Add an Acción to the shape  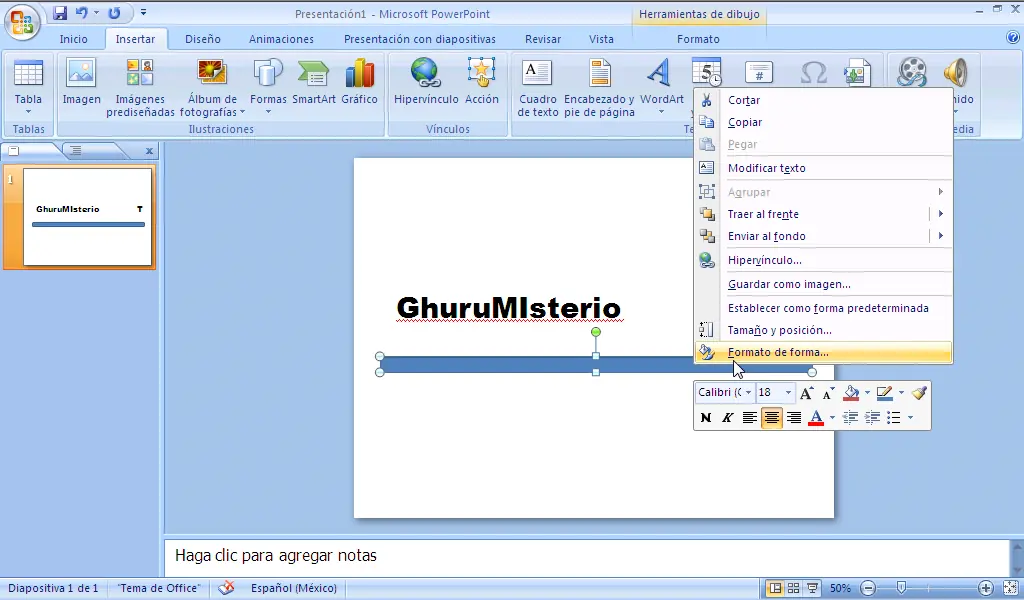[x=481, y=82]
